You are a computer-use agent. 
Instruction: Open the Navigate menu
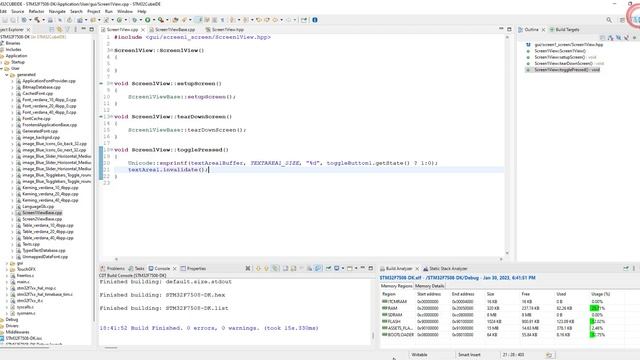(x=57, y=11)
